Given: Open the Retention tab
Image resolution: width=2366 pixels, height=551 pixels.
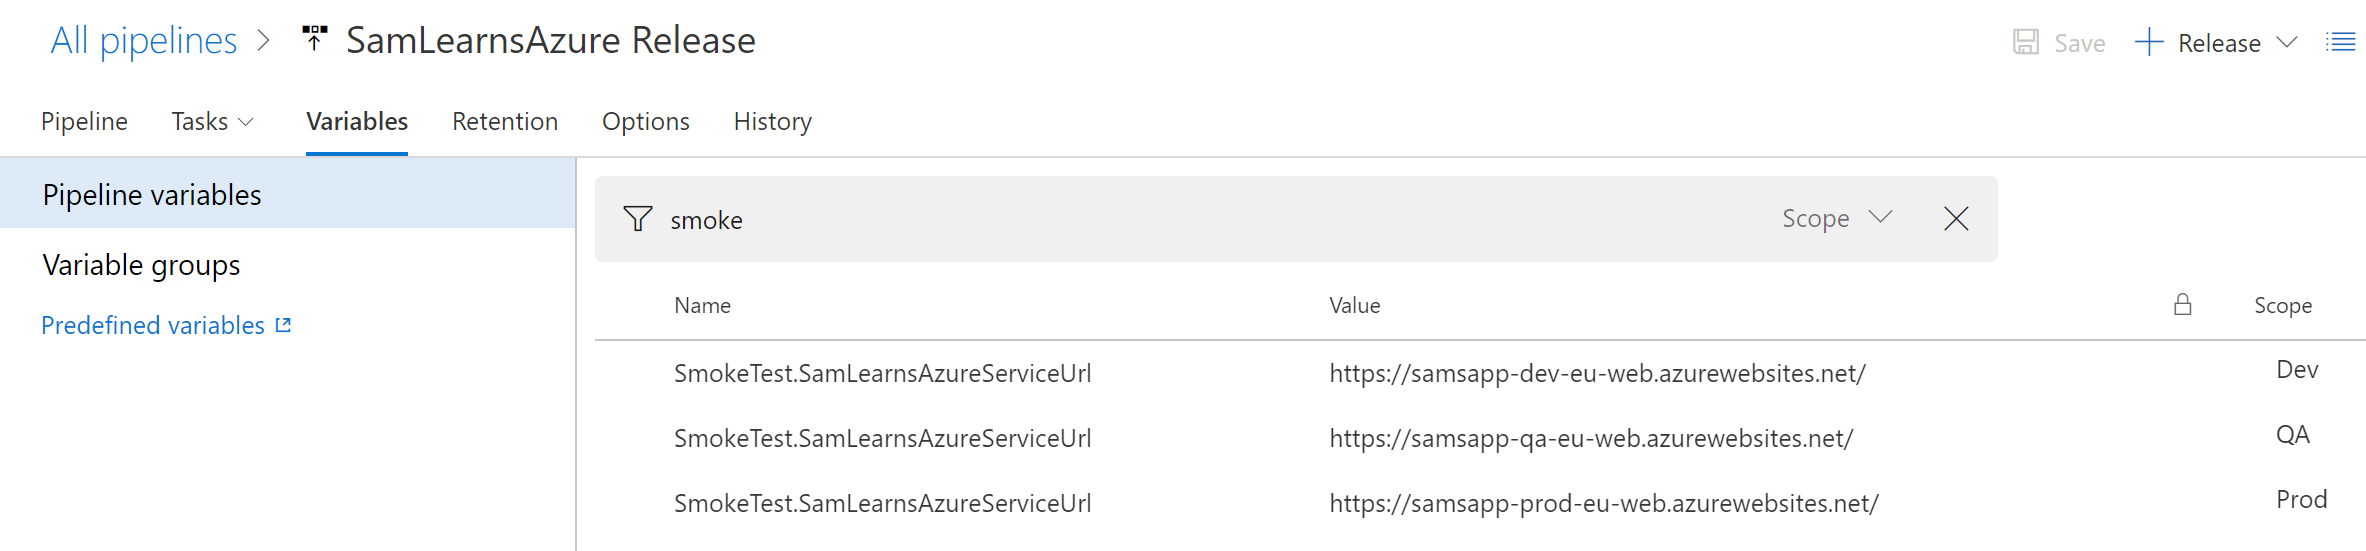Looking at the screenshot, I should [504, 121].
